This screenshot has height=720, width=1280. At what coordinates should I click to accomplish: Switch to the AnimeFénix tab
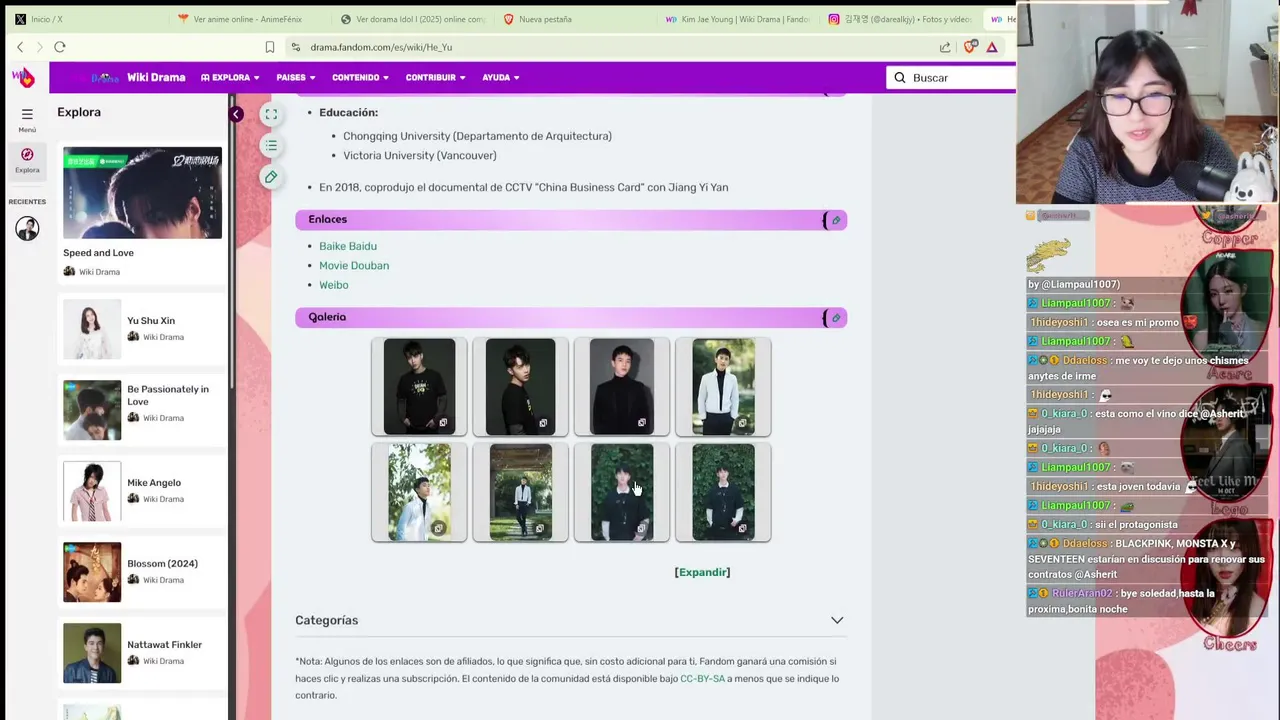tap(245, 19)
